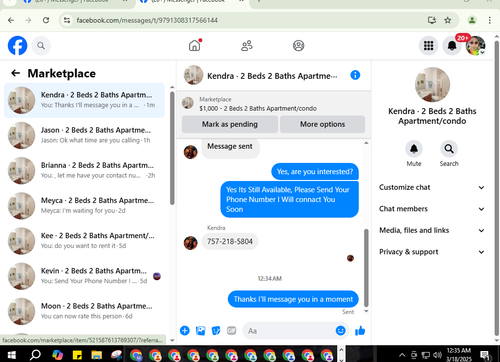Open Kendra conversation in list
Screen dimensions: 500x362
point(84,100)
